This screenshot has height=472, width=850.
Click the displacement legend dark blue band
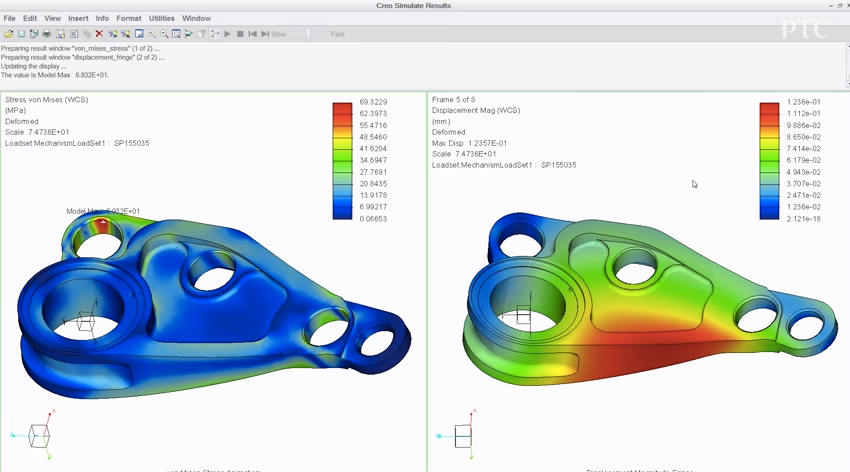[x=769, y=212]
